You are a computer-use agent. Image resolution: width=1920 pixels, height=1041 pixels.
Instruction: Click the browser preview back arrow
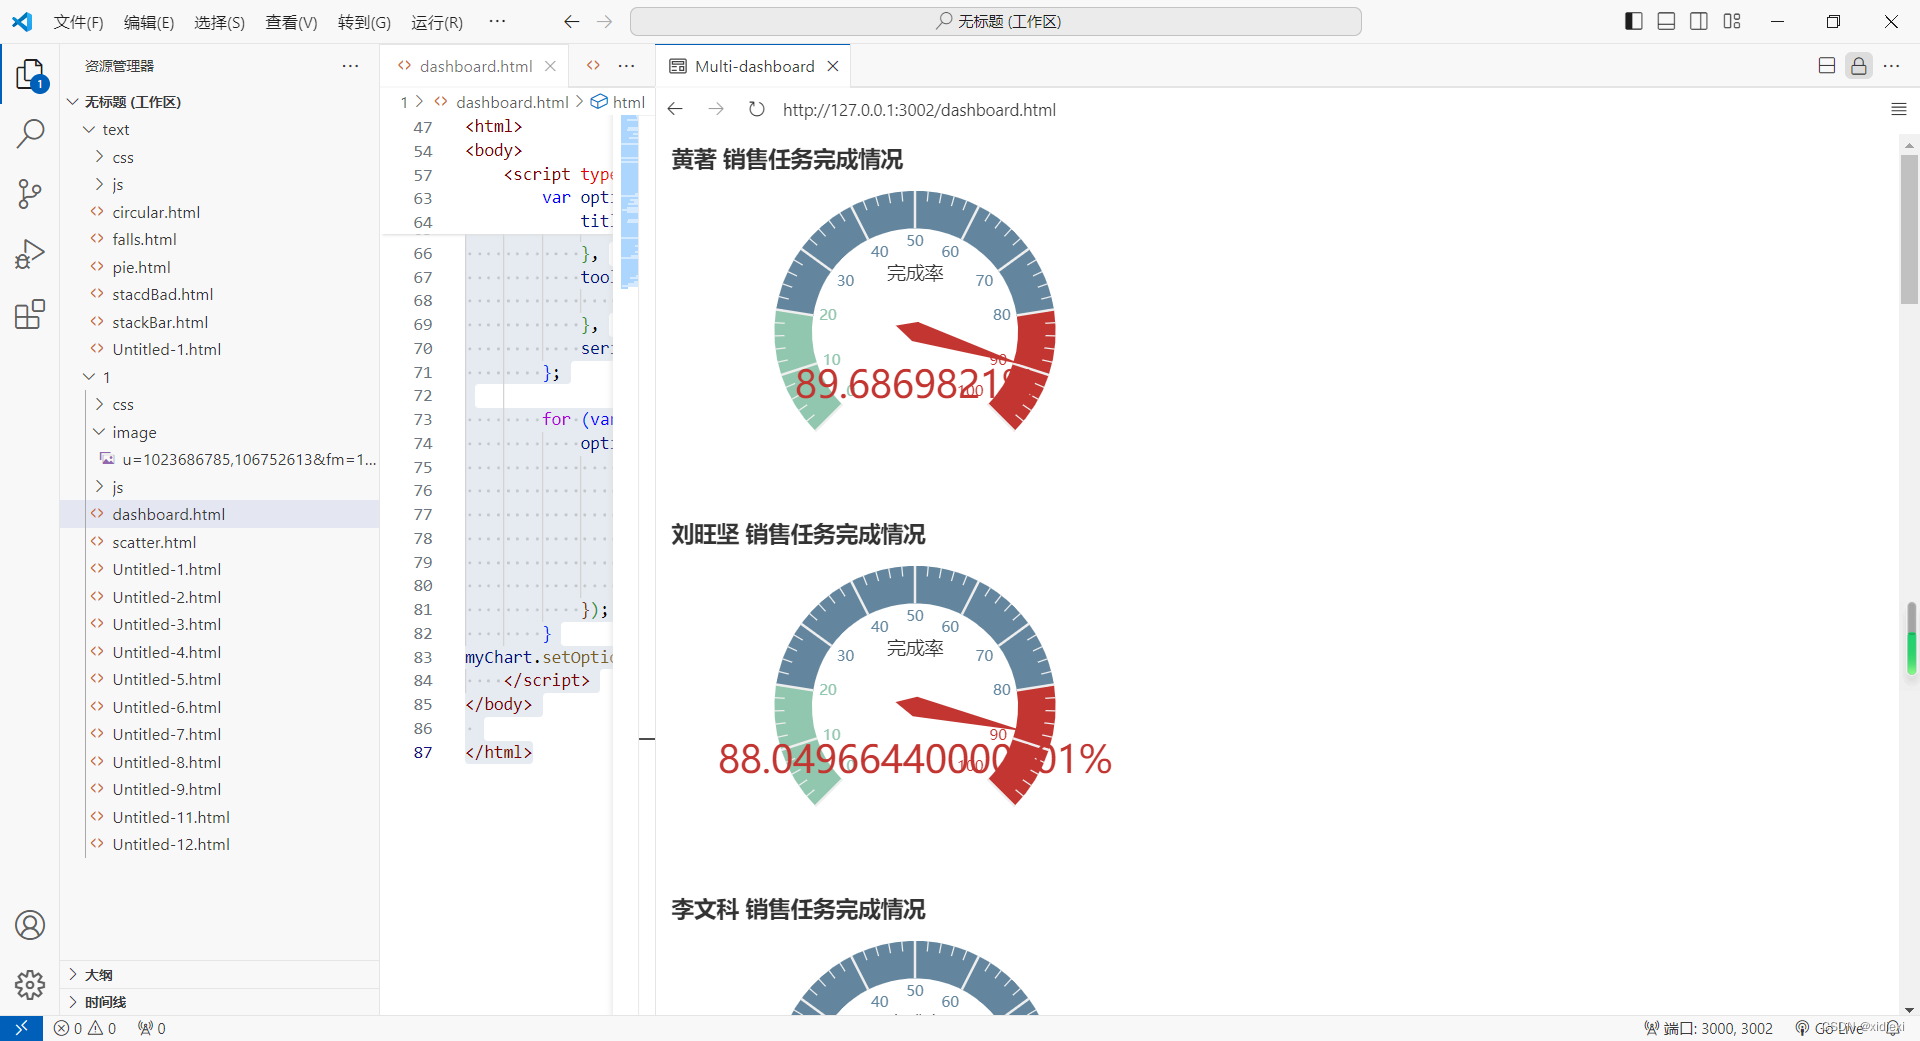pos(675,109)
